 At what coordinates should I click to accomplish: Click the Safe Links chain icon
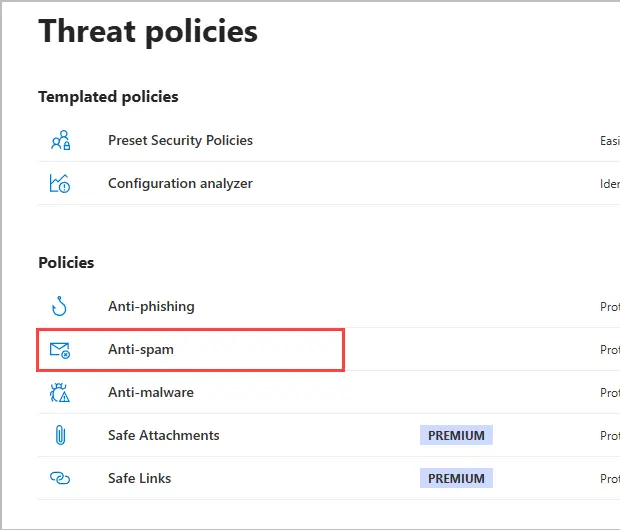[x=60, y=479]
